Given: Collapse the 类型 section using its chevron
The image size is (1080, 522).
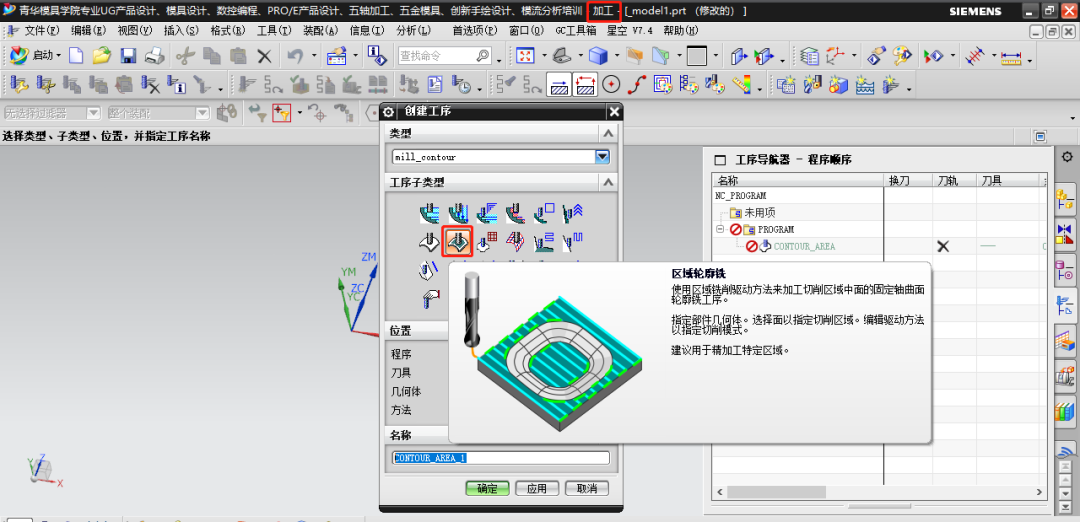Looking at the screenshot, I should [x=606, y=133].
